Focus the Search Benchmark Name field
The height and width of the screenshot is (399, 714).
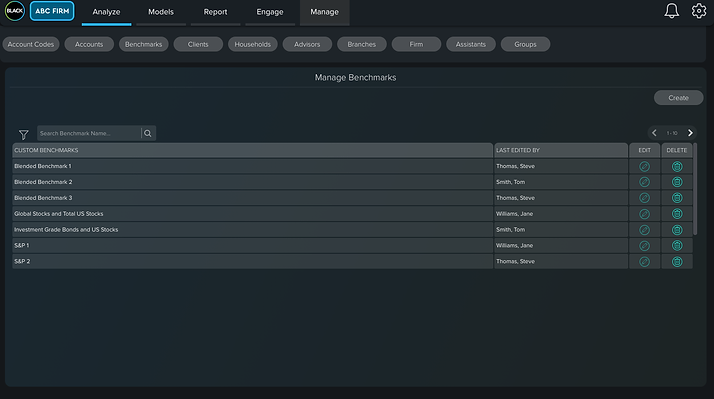(89, 133)
